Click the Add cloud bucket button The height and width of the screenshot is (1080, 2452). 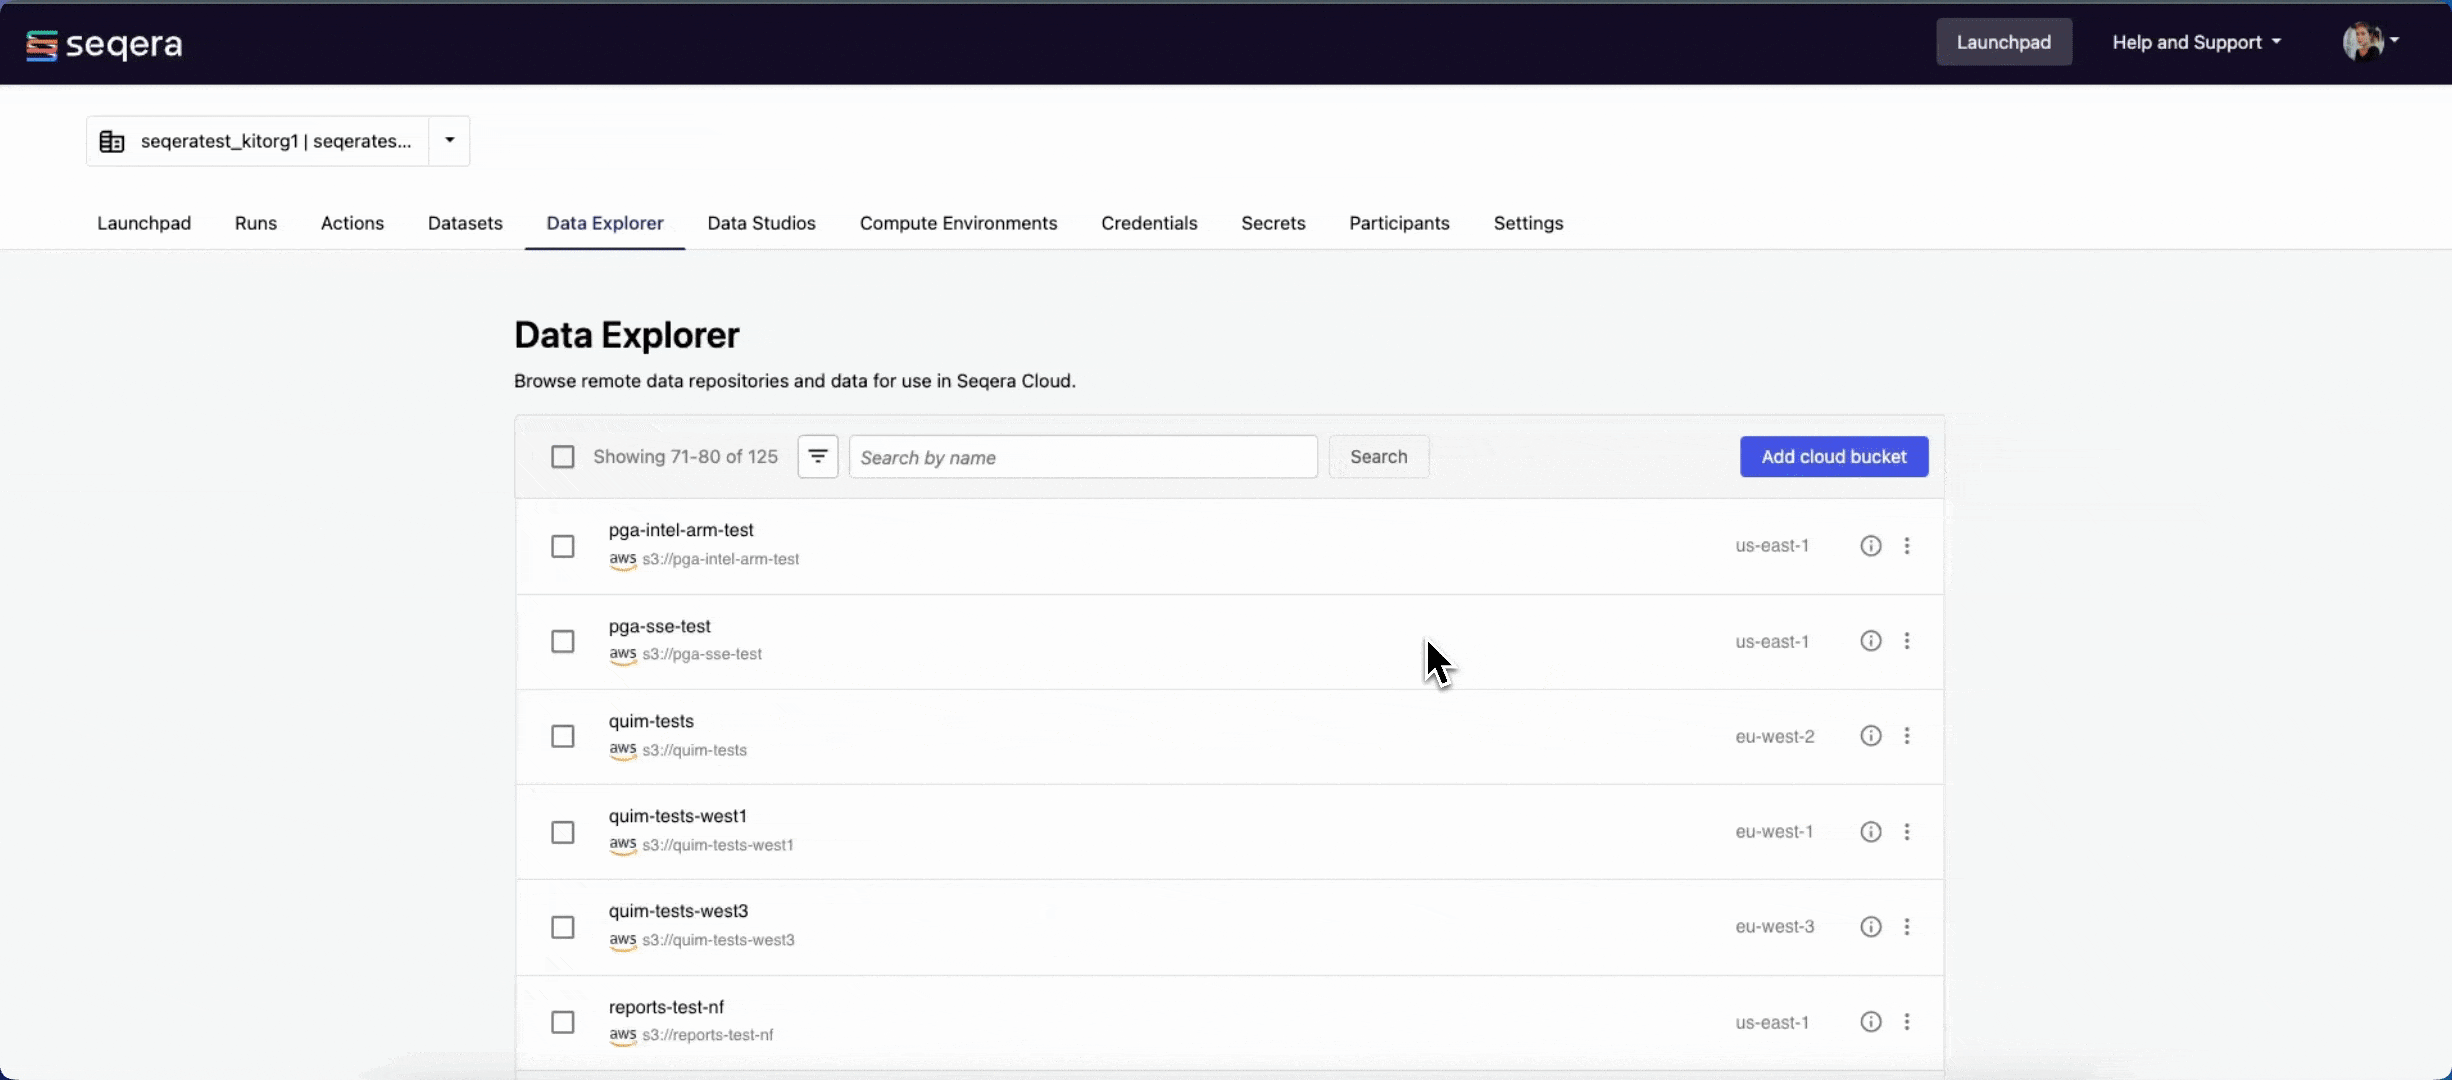tap(1833, 457)
